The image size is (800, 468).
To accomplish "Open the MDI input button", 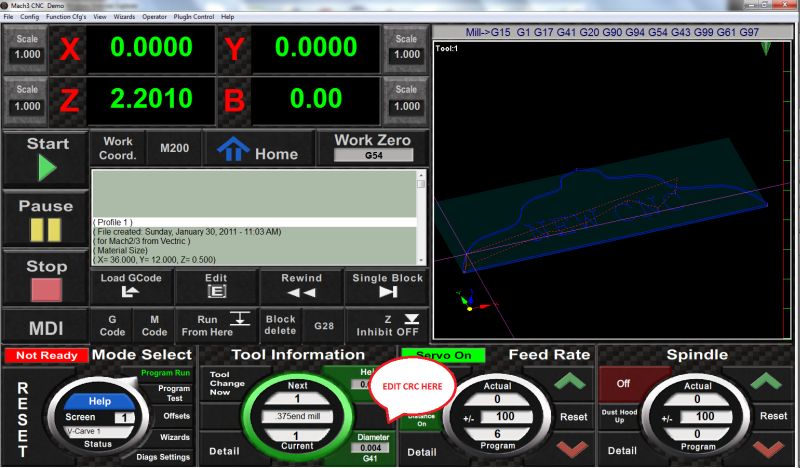I will (x=46, y=328).
